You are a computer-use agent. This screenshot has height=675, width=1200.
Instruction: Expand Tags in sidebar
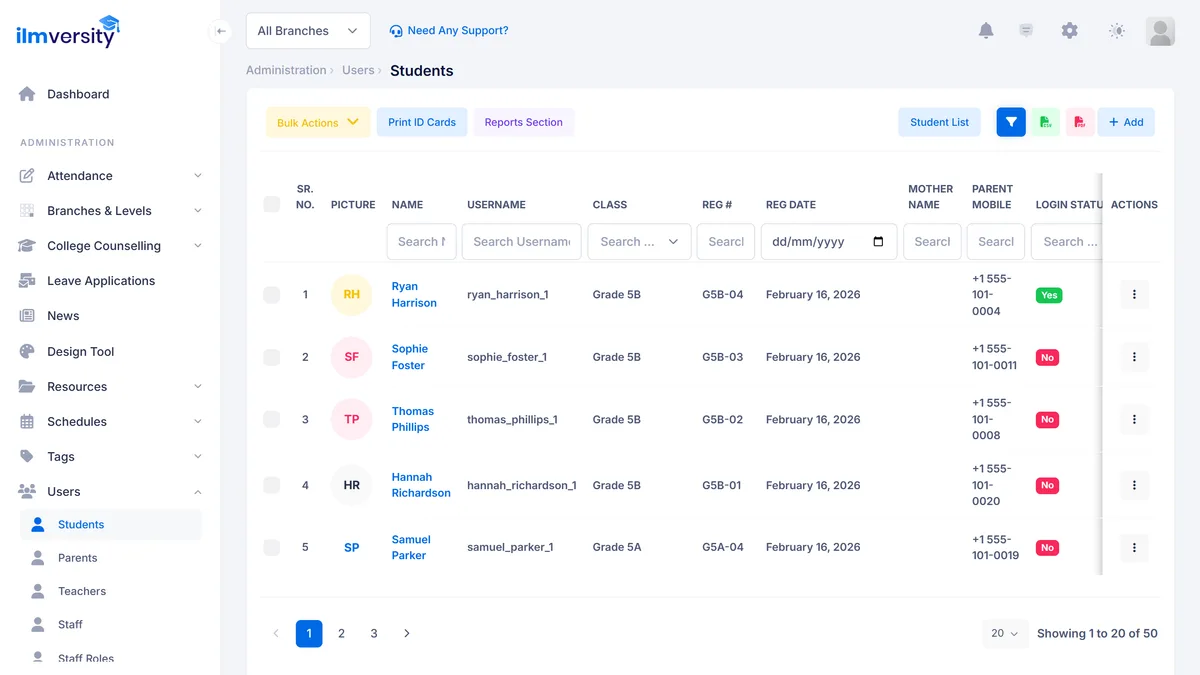click(110, 457)
